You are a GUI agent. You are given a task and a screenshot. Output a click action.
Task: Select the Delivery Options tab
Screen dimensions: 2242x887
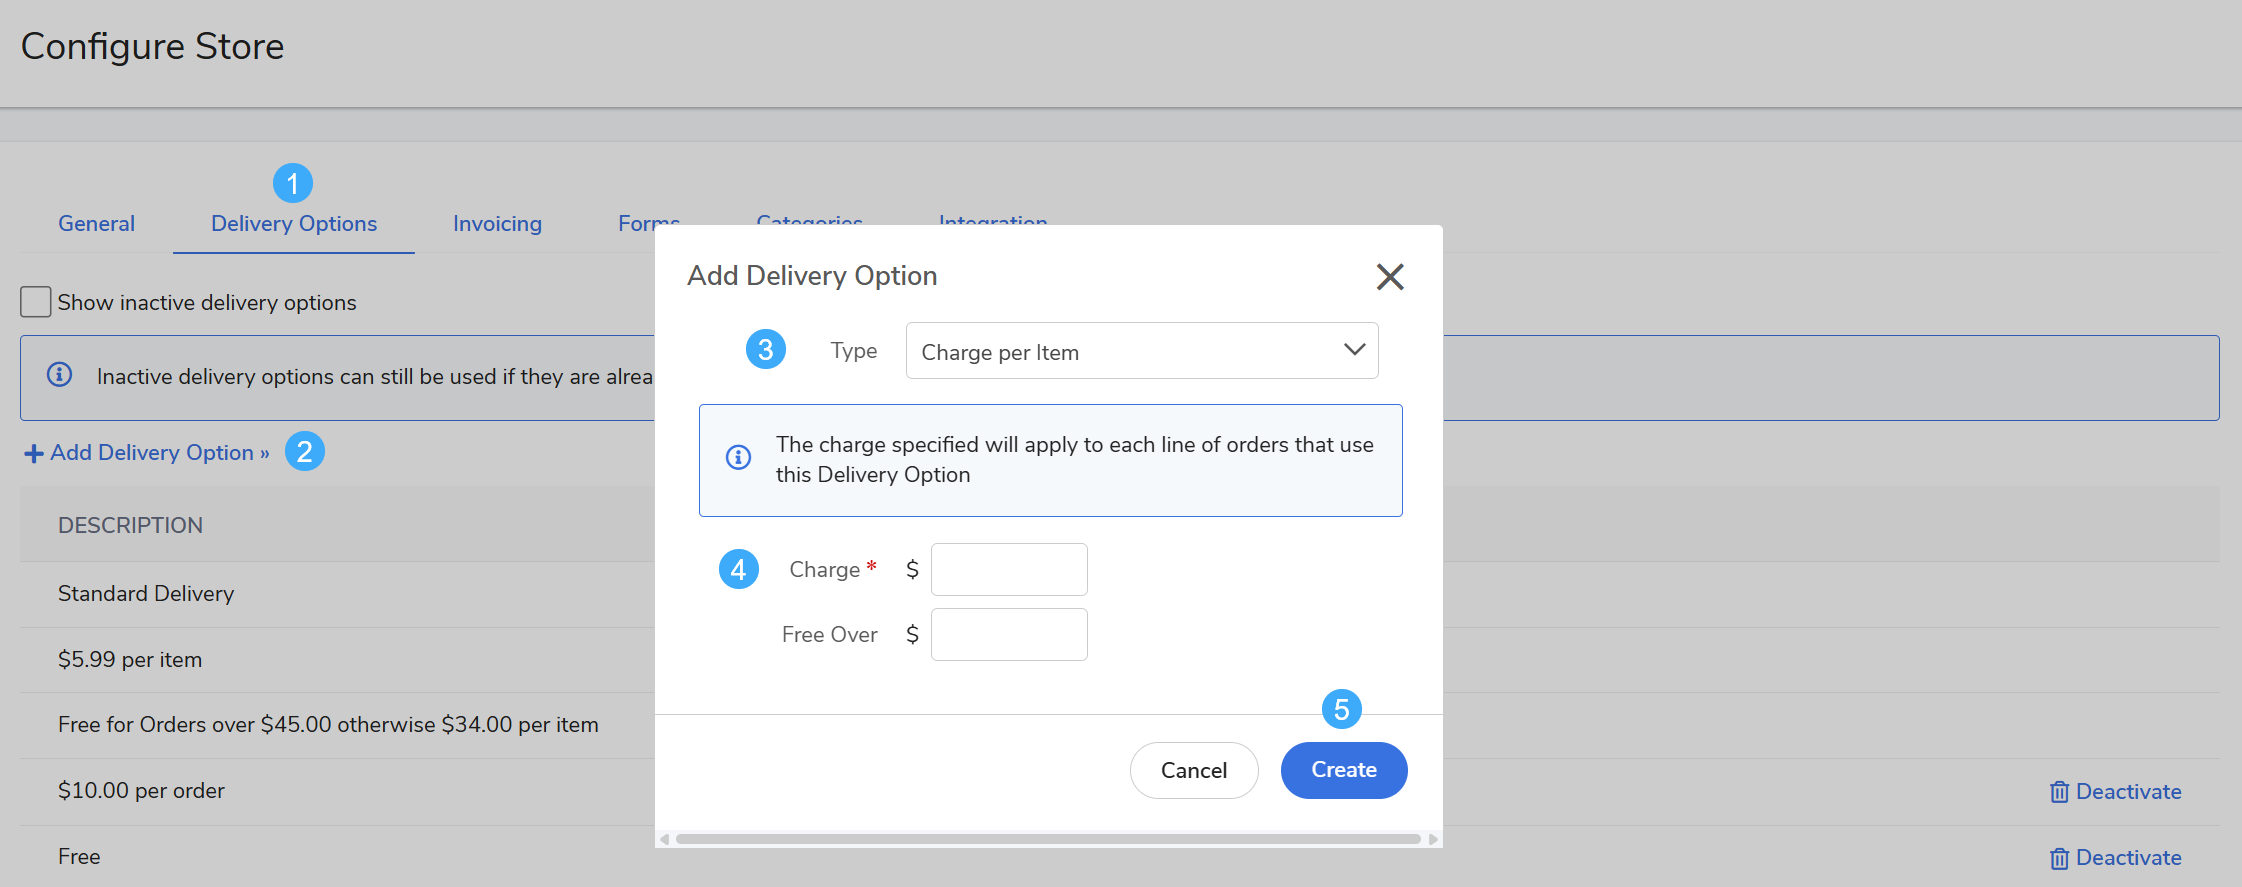point(294,224)
